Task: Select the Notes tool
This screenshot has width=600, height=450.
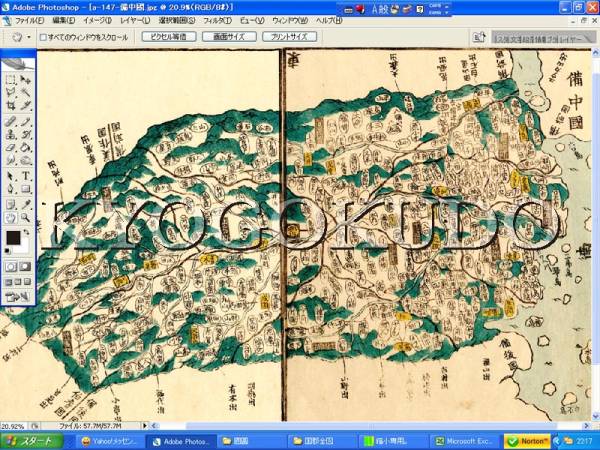Action: [11, 204]
